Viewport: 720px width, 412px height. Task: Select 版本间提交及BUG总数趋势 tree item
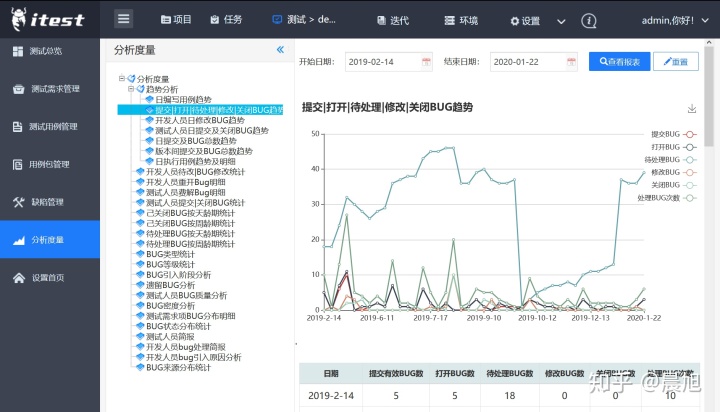pyautogui.click(x=204, y=151)
